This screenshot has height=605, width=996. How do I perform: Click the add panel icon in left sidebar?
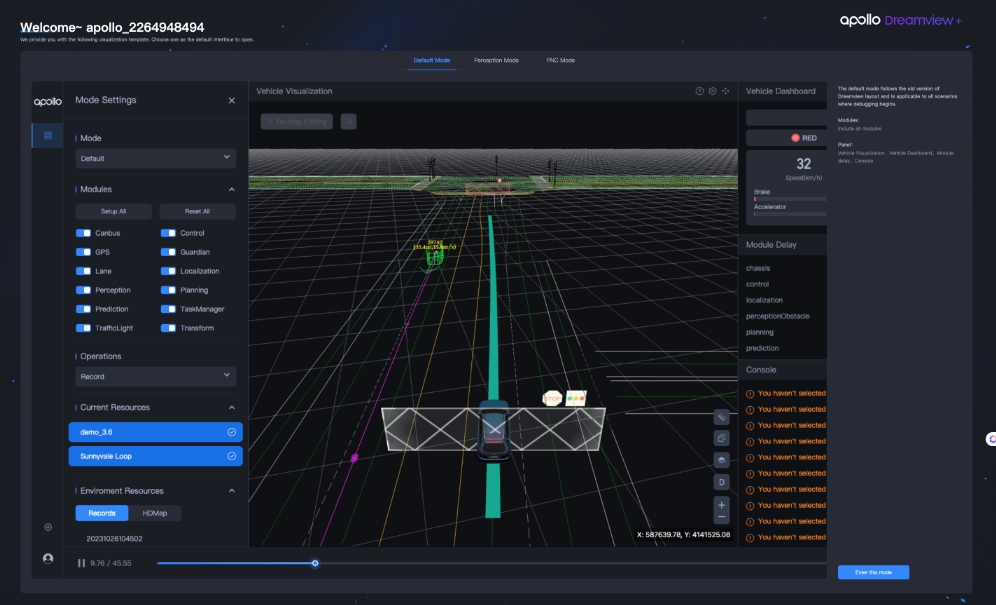(x=48, y=527)
